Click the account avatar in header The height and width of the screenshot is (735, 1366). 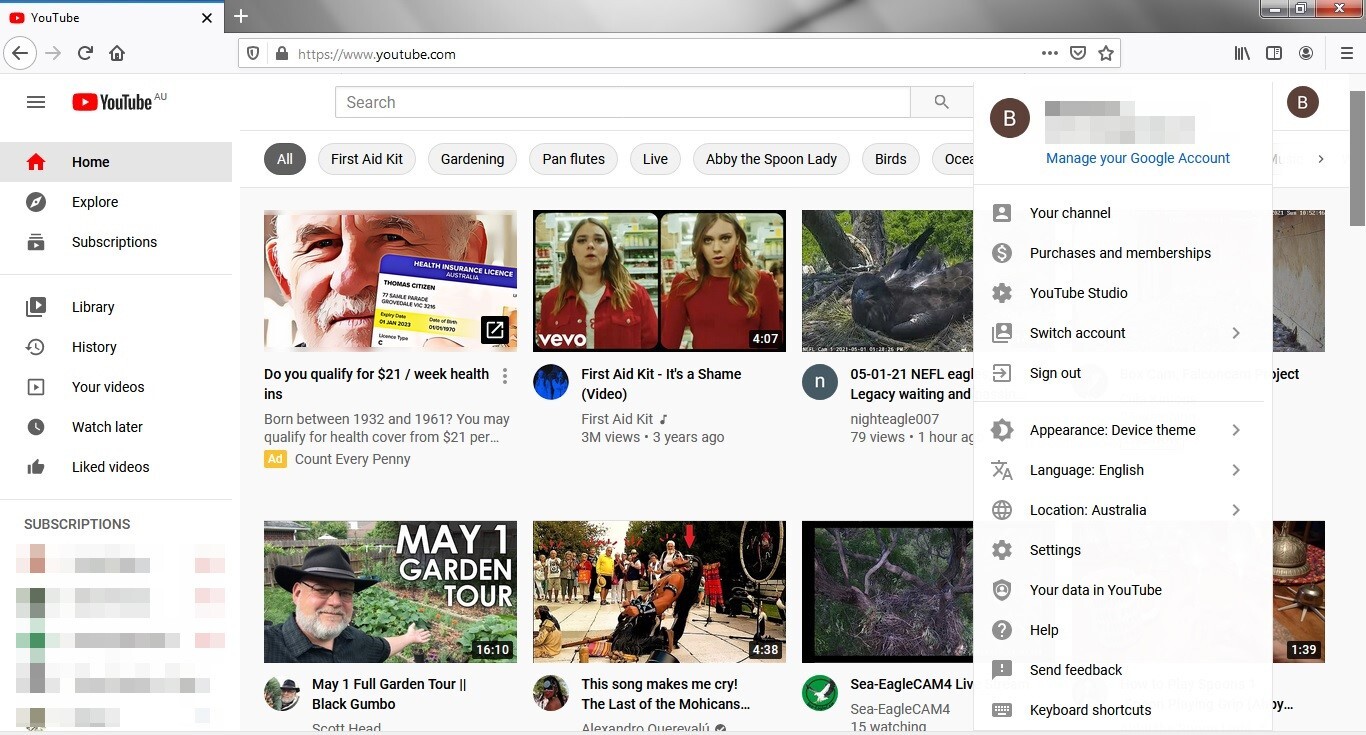[1302, 101]
